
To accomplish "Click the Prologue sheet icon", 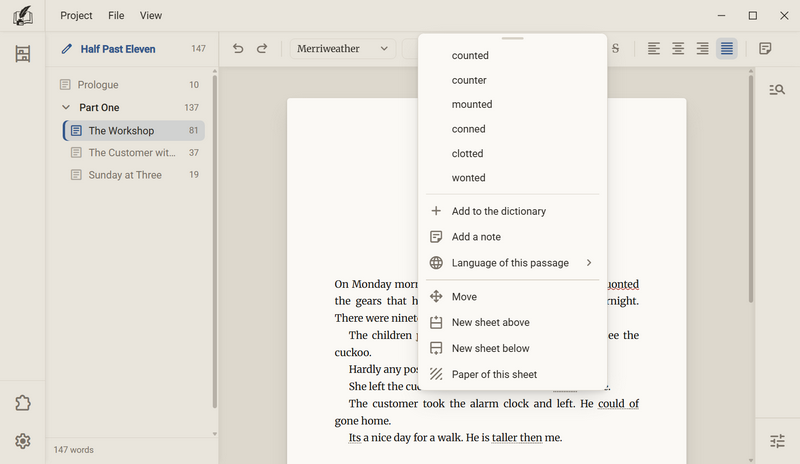I will pyautogui.click(x=65, y=84).
